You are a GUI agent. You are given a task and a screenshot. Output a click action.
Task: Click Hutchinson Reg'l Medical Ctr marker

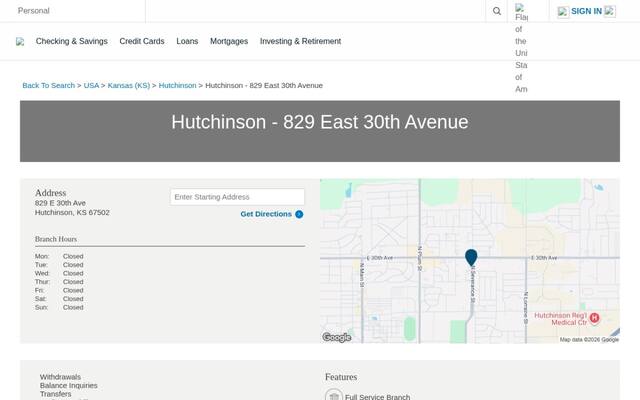click(594, 318)
